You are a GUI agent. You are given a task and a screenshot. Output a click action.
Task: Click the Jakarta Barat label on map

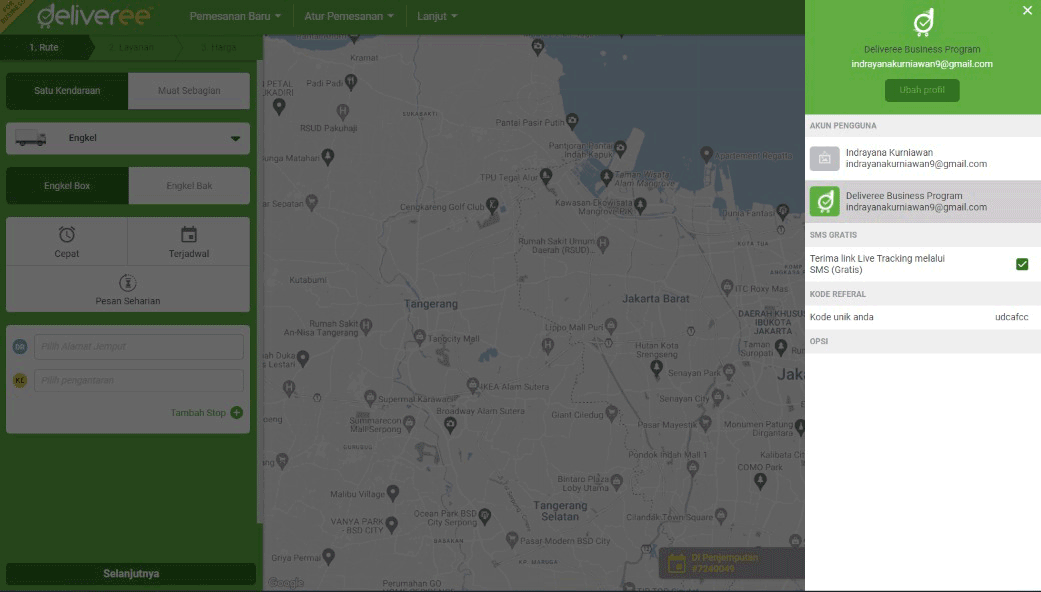pos(655,299)
